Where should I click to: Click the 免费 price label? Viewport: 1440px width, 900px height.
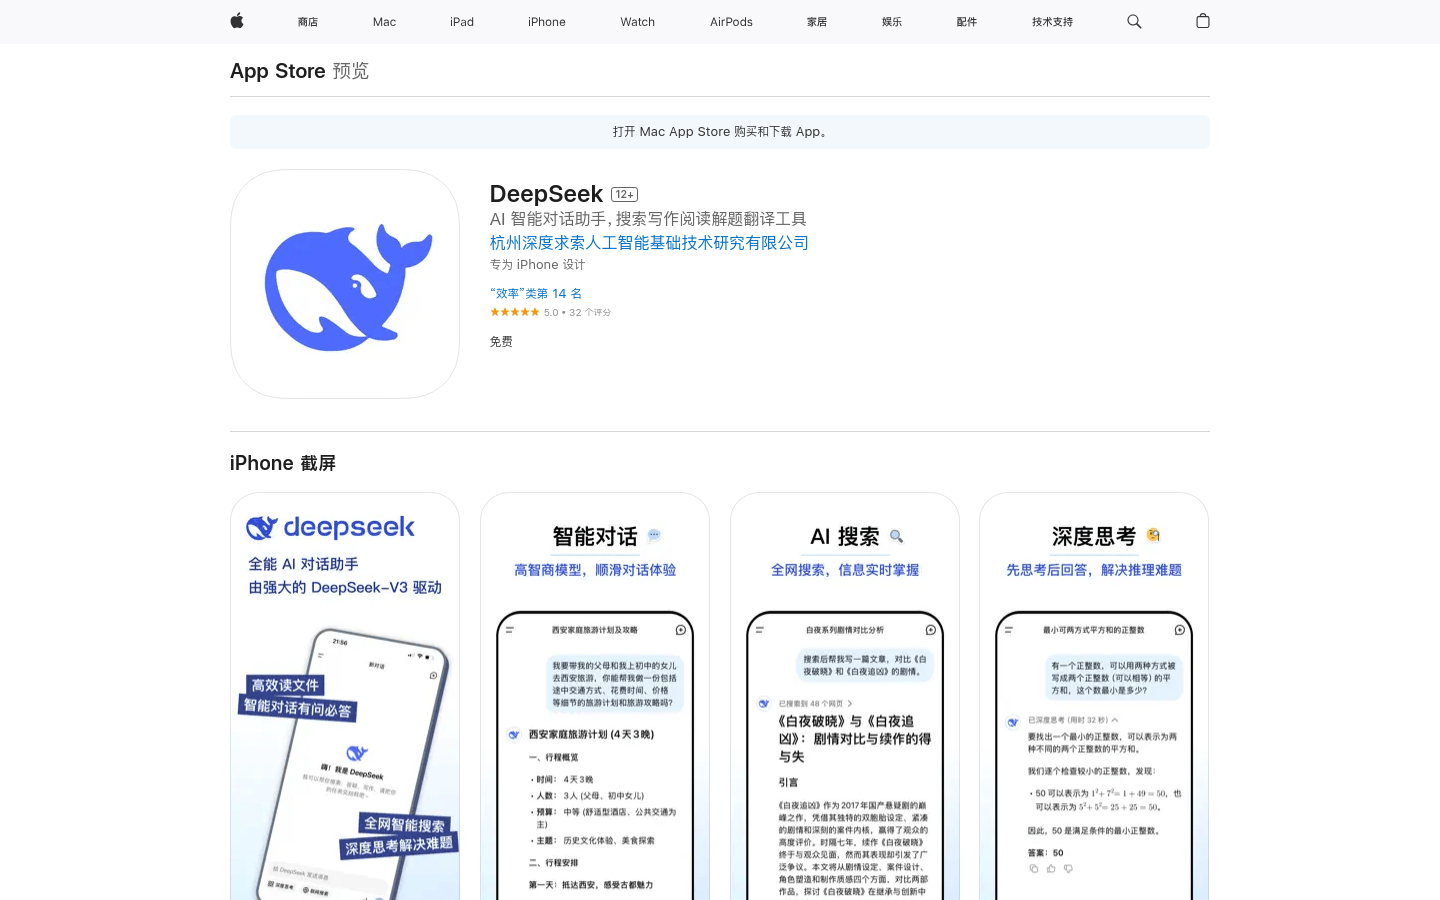click(x=501, y=342)
